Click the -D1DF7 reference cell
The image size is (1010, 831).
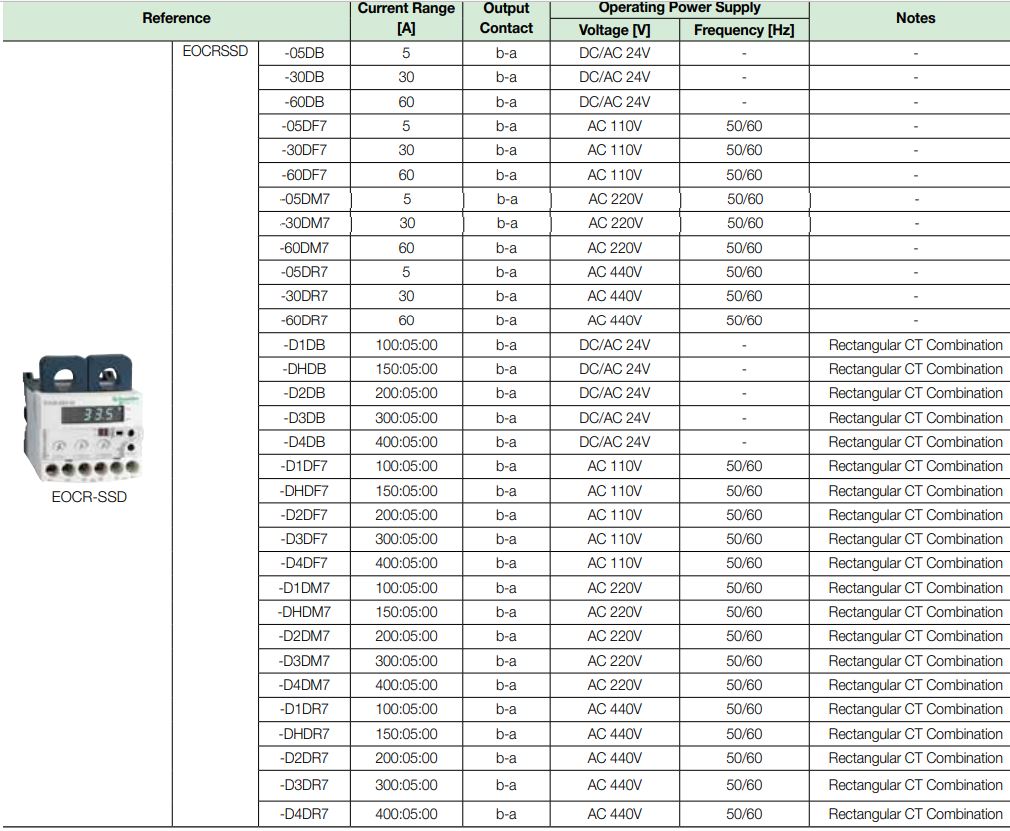click(304, 466)
